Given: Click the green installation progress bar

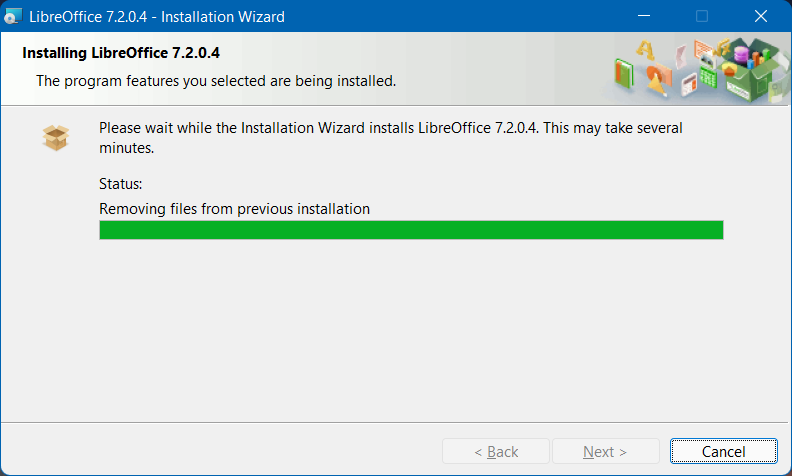Looking at the screenshot, I should pos(411,231).
